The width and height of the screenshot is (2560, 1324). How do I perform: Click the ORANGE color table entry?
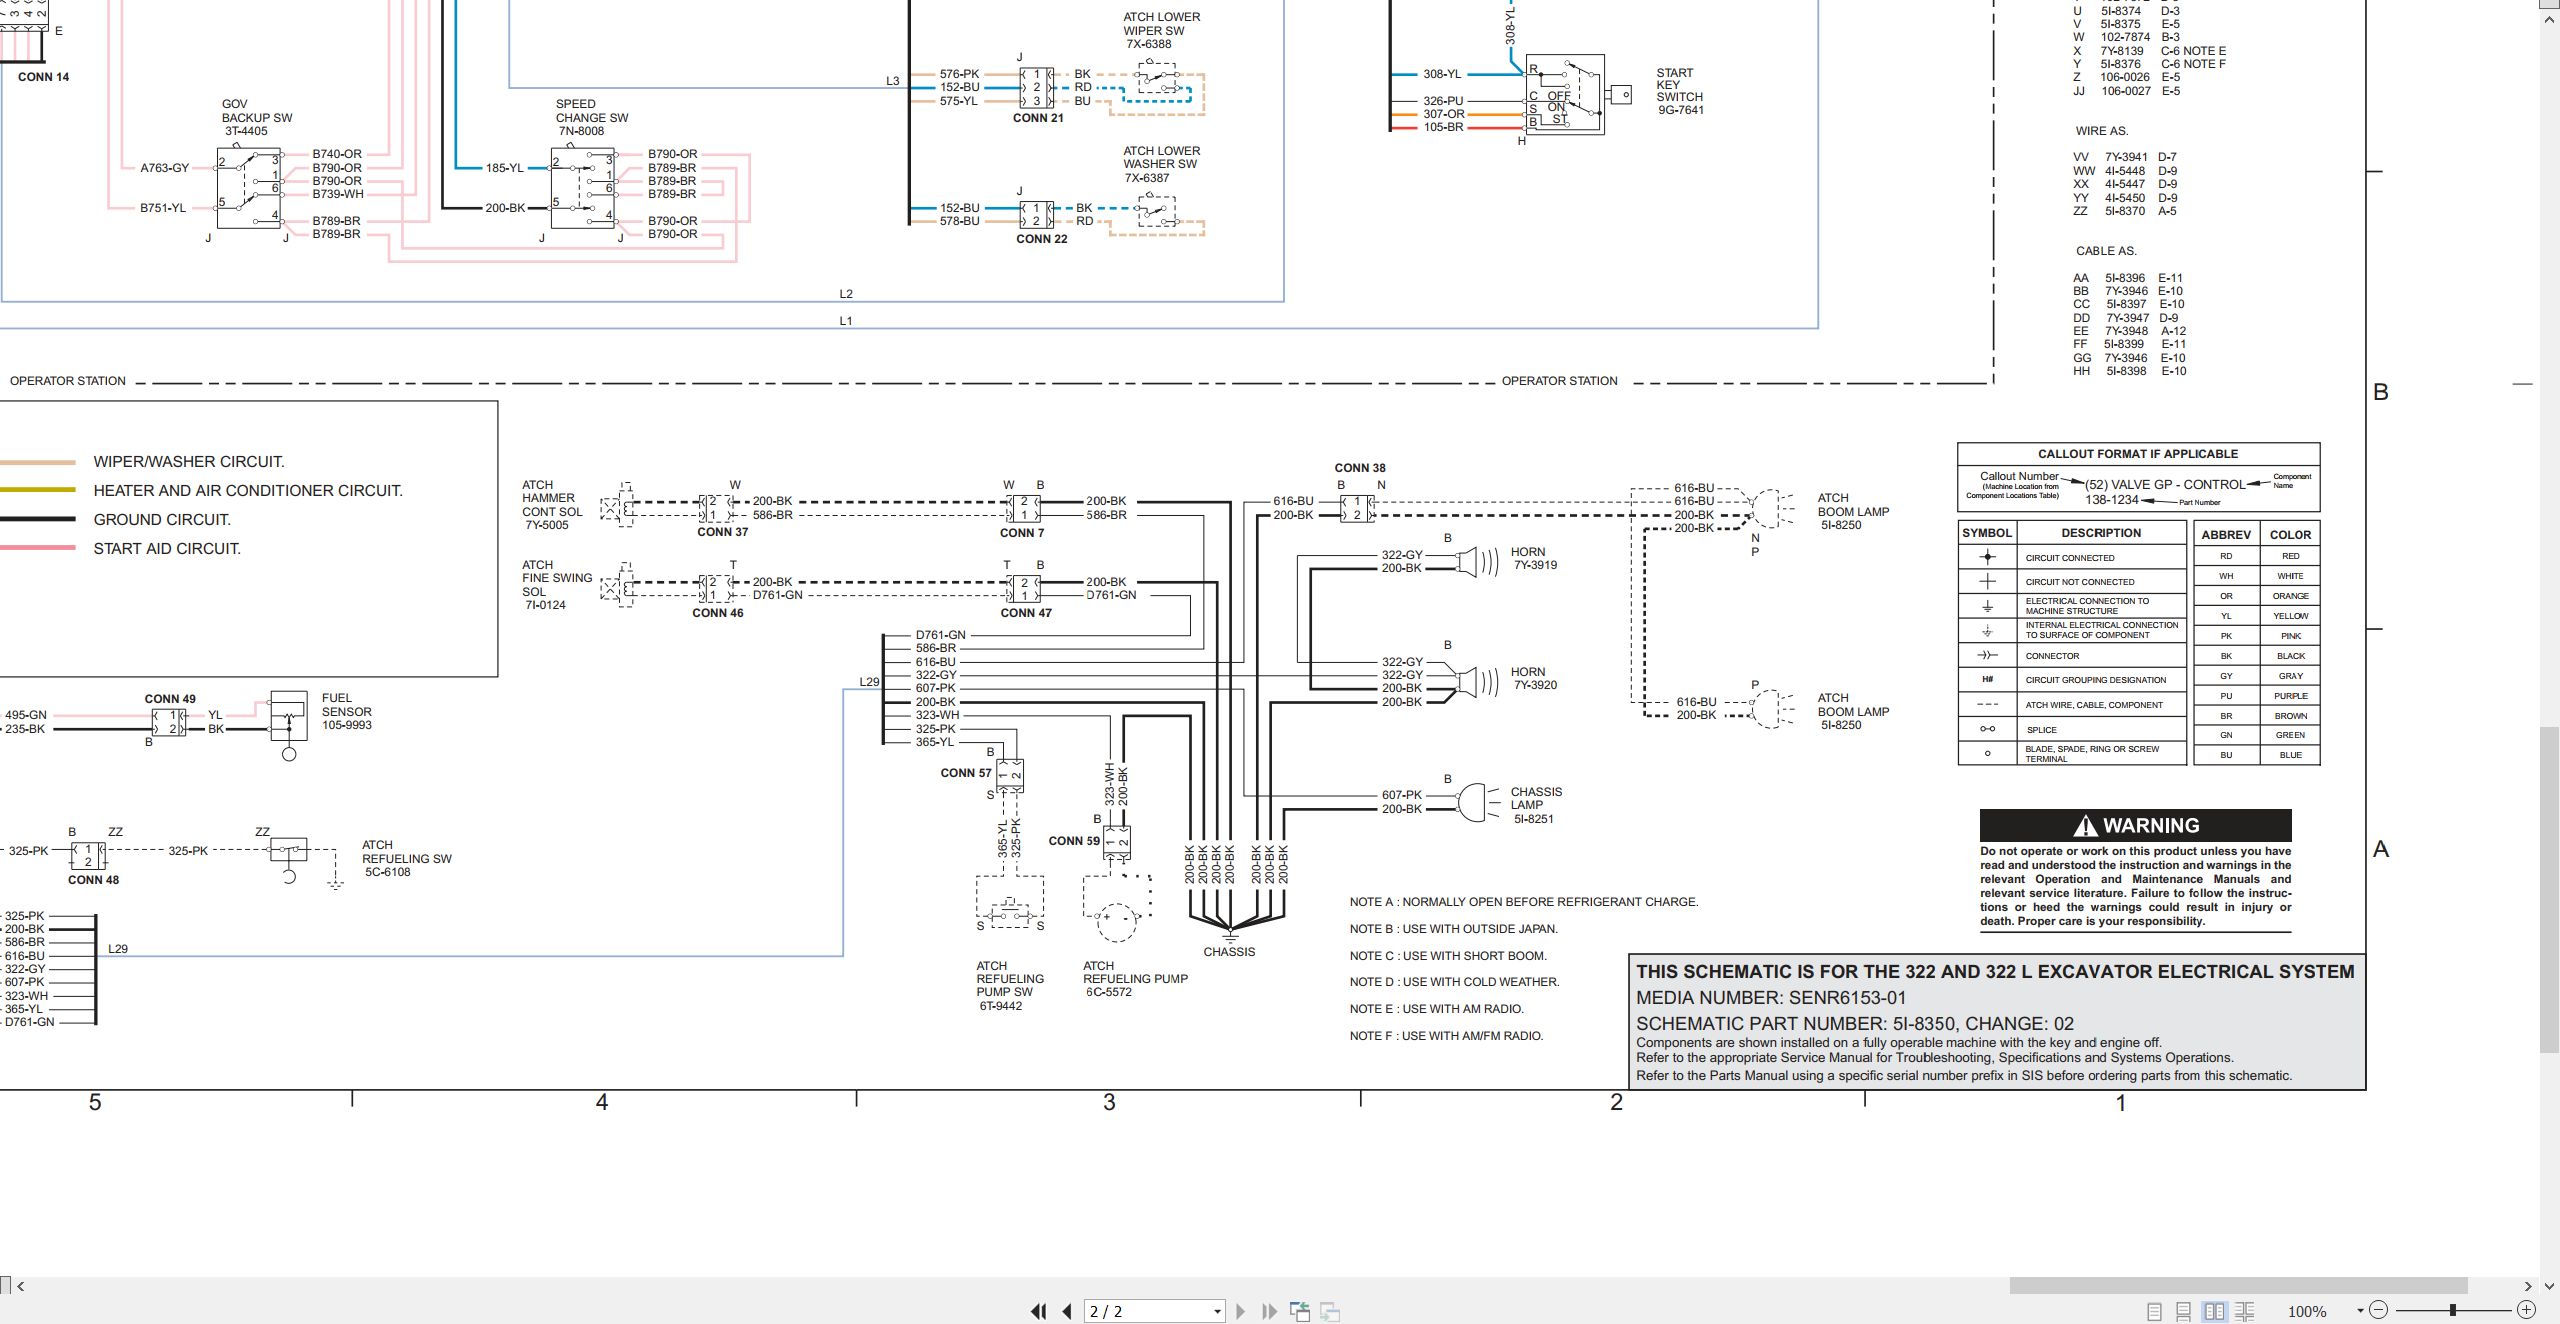(2290, 595)
